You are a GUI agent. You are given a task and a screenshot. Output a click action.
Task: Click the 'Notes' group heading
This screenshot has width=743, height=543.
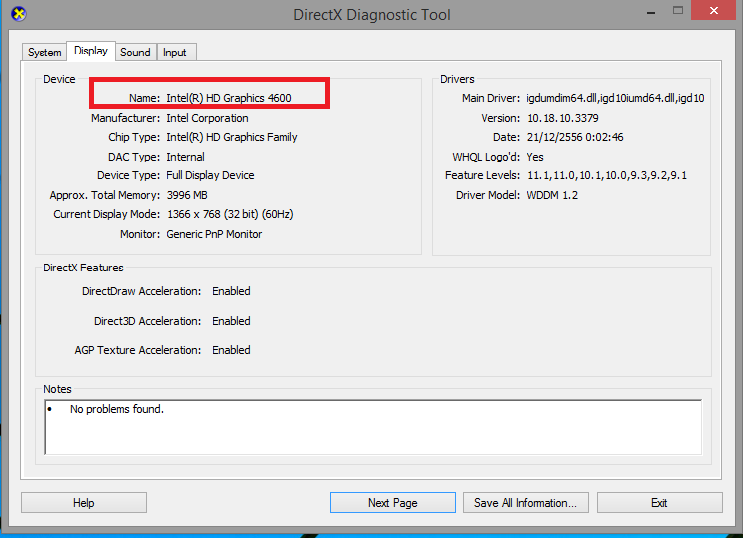pyautogui.click(x=57, y=389)
